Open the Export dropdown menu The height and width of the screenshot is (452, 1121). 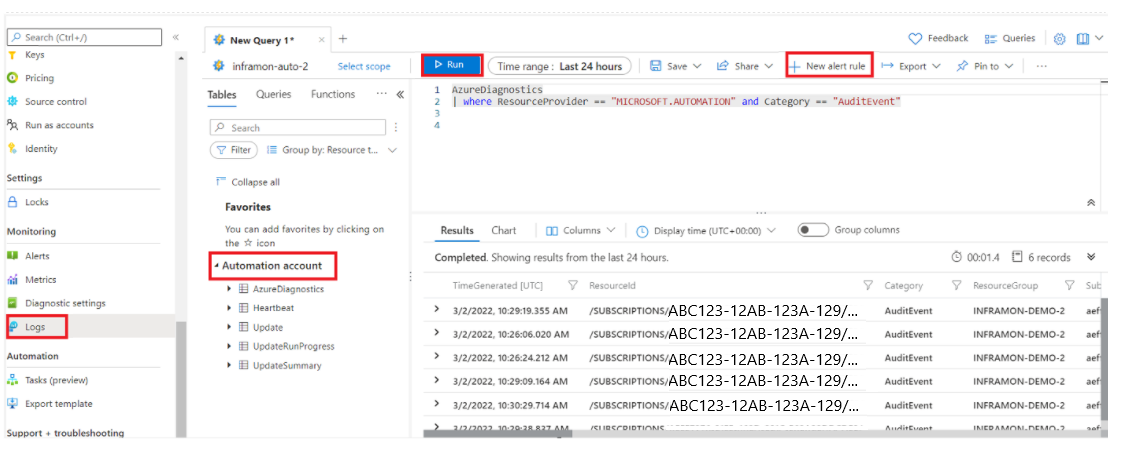tap(911, 66)
